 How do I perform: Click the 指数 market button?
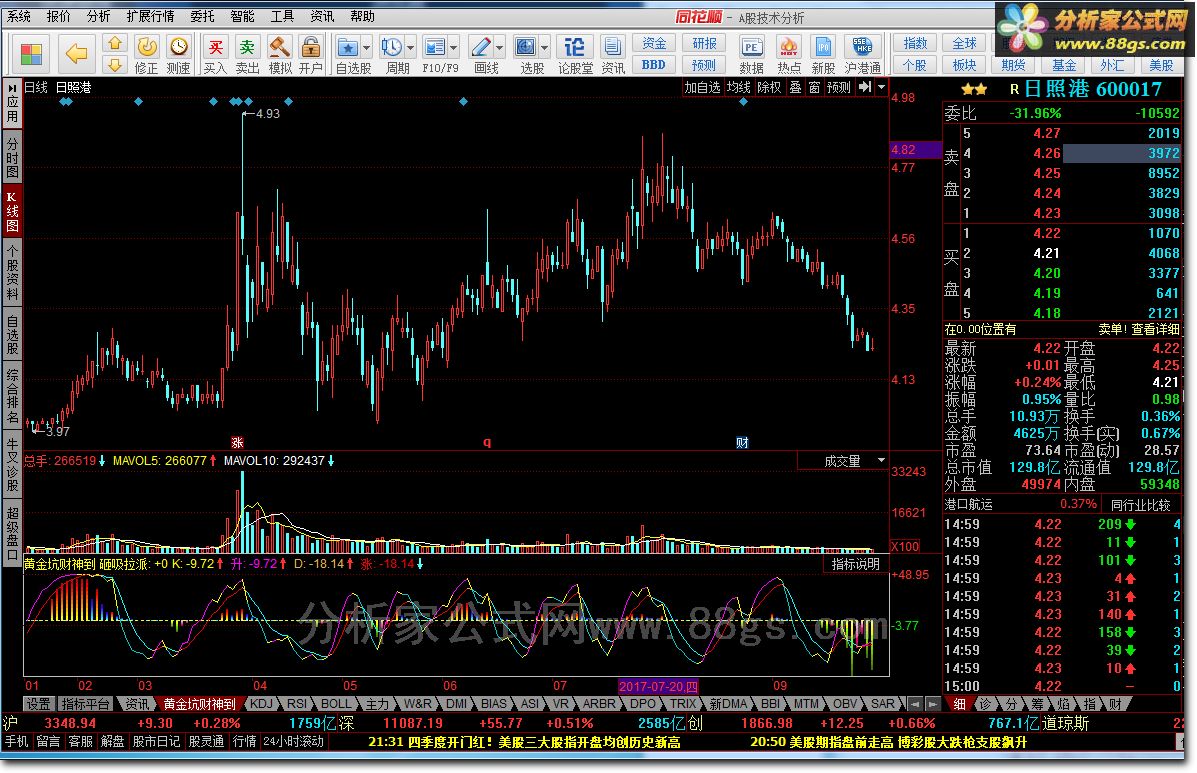915,43
